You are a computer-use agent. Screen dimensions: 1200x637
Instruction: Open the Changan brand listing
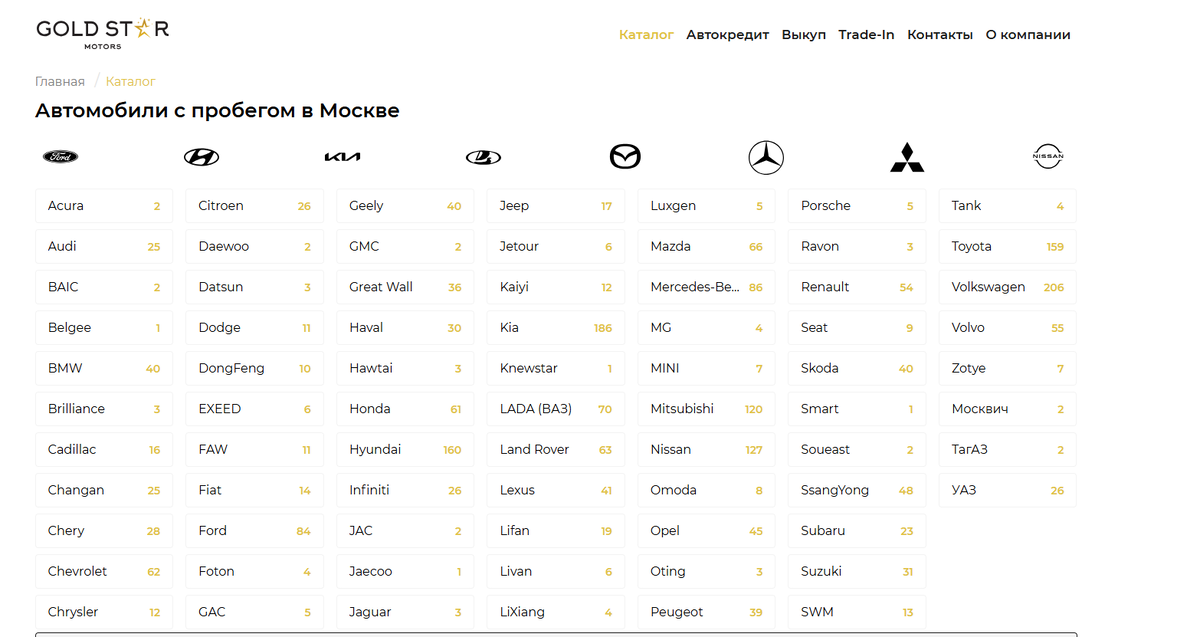(x=104, y=490)
